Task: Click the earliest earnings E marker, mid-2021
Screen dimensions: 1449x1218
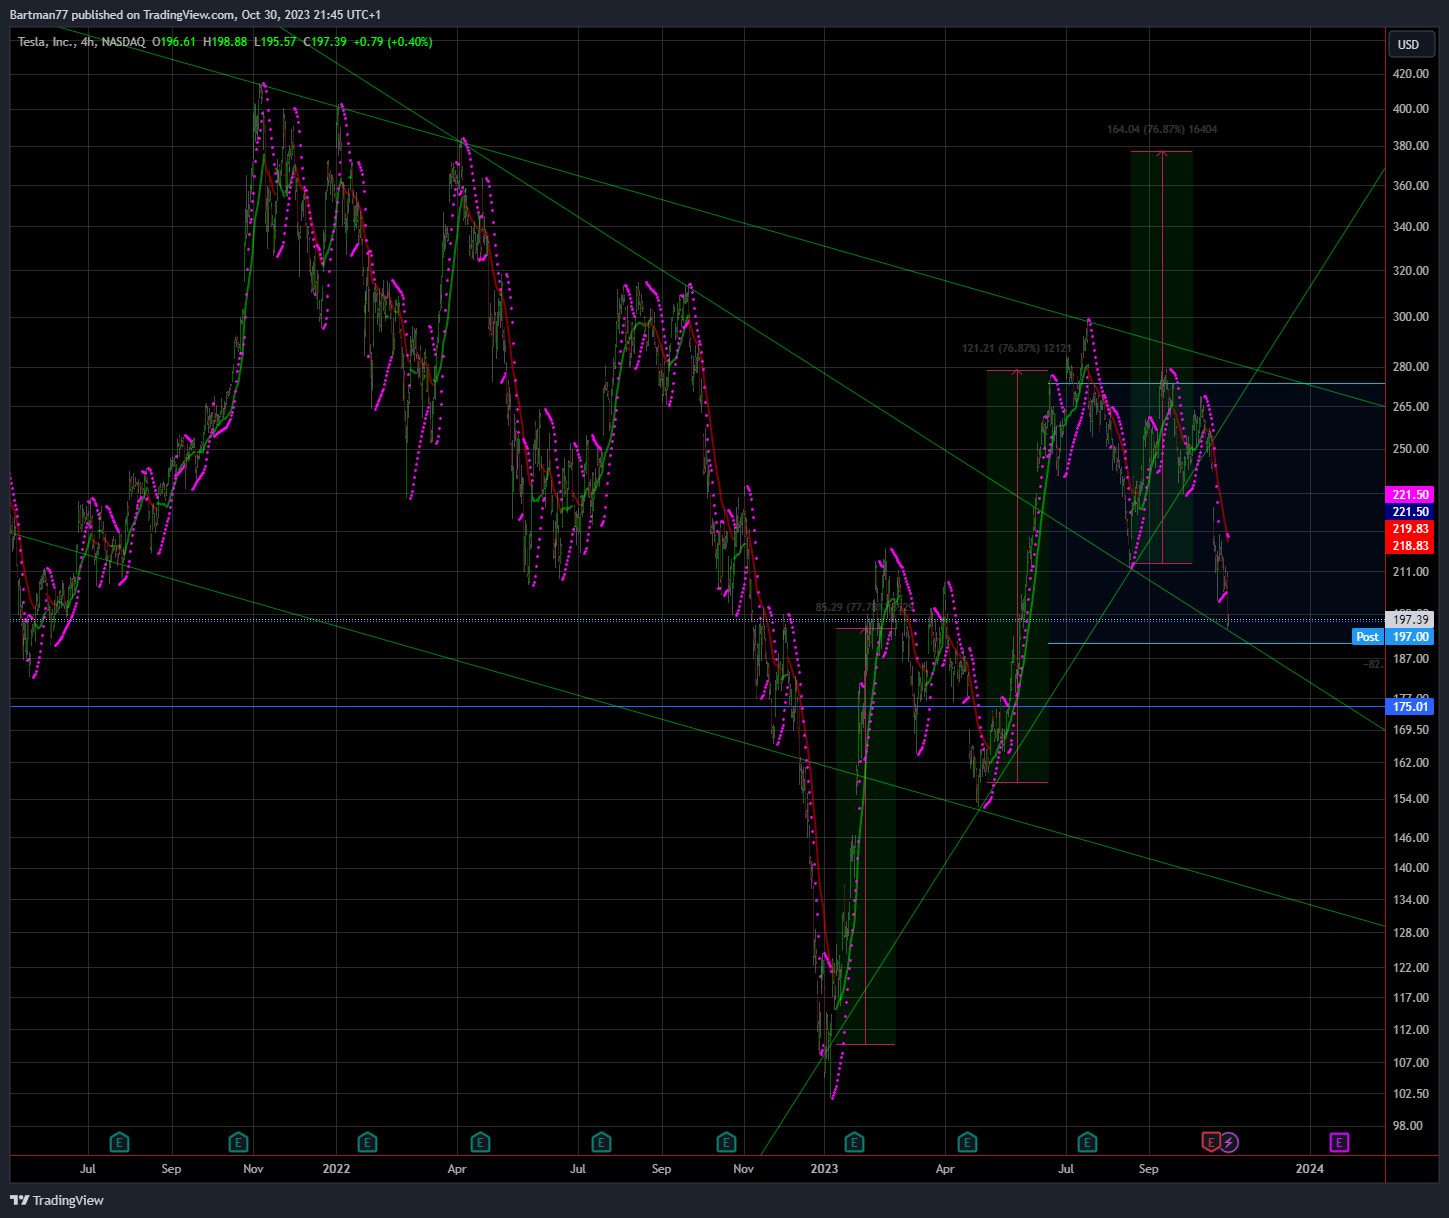Action: [x=120, y=1141]
